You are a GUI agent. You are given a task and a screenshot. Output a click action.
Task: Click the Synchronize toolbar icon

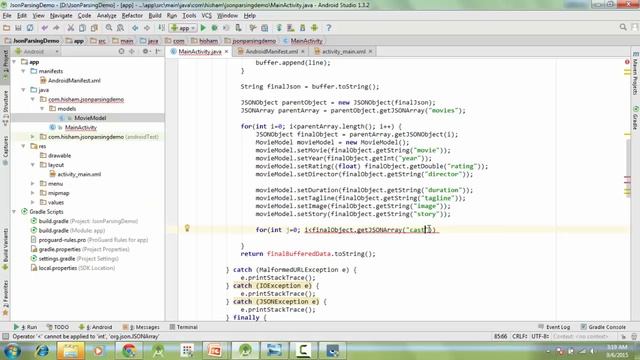(30, 28)
